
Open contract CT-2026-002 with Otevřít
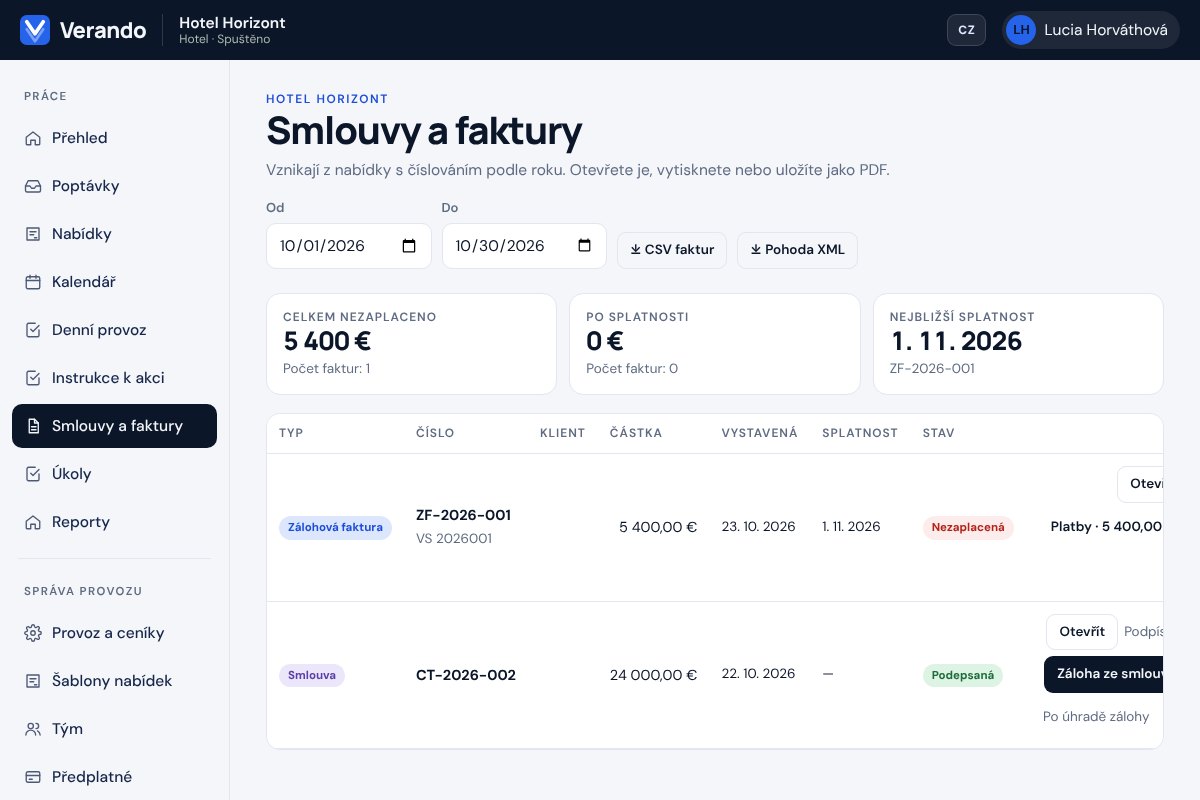tap(1081, 632)
